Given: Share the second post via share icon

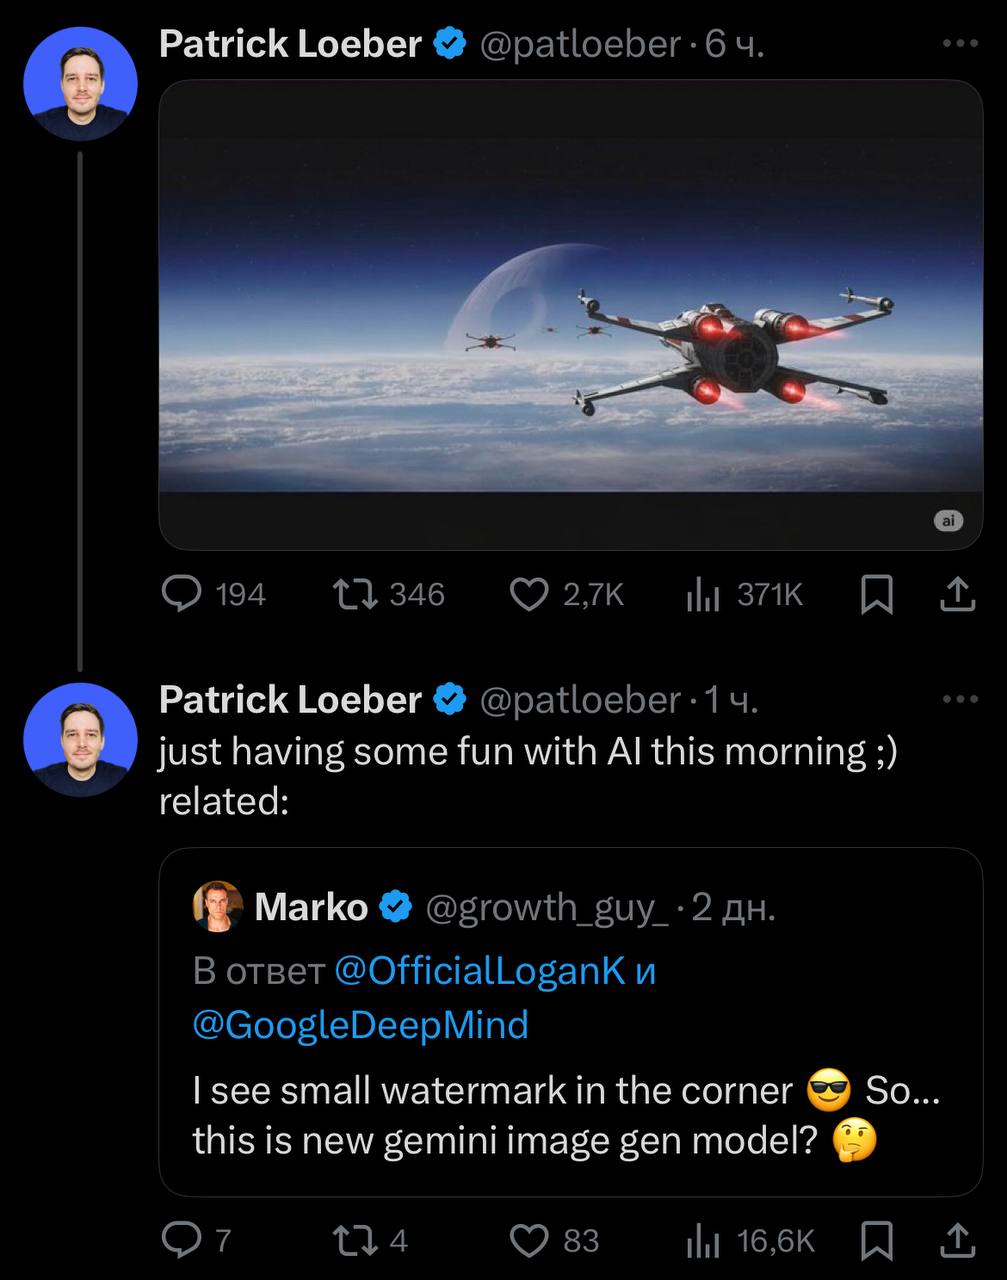Looking at the screenshot, I should 957,1241.
